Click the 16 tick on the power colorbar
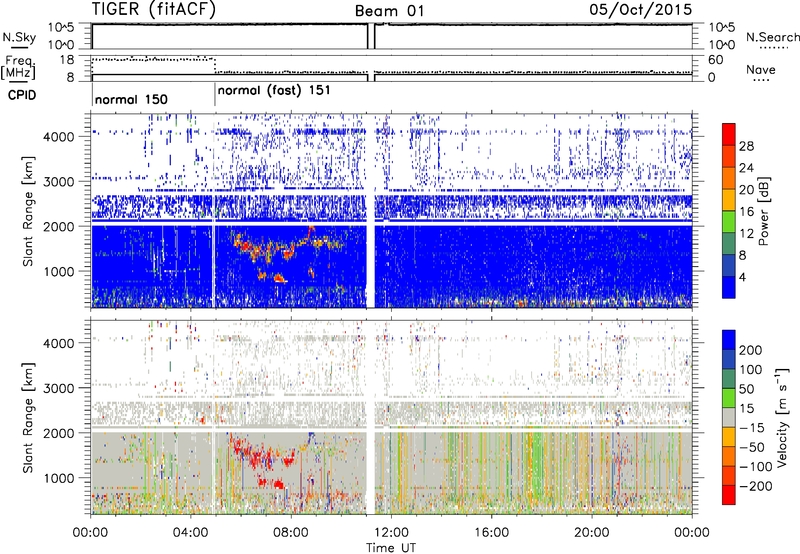The height and width of the screenshot is (554, 800). click(x=746, y=212)
